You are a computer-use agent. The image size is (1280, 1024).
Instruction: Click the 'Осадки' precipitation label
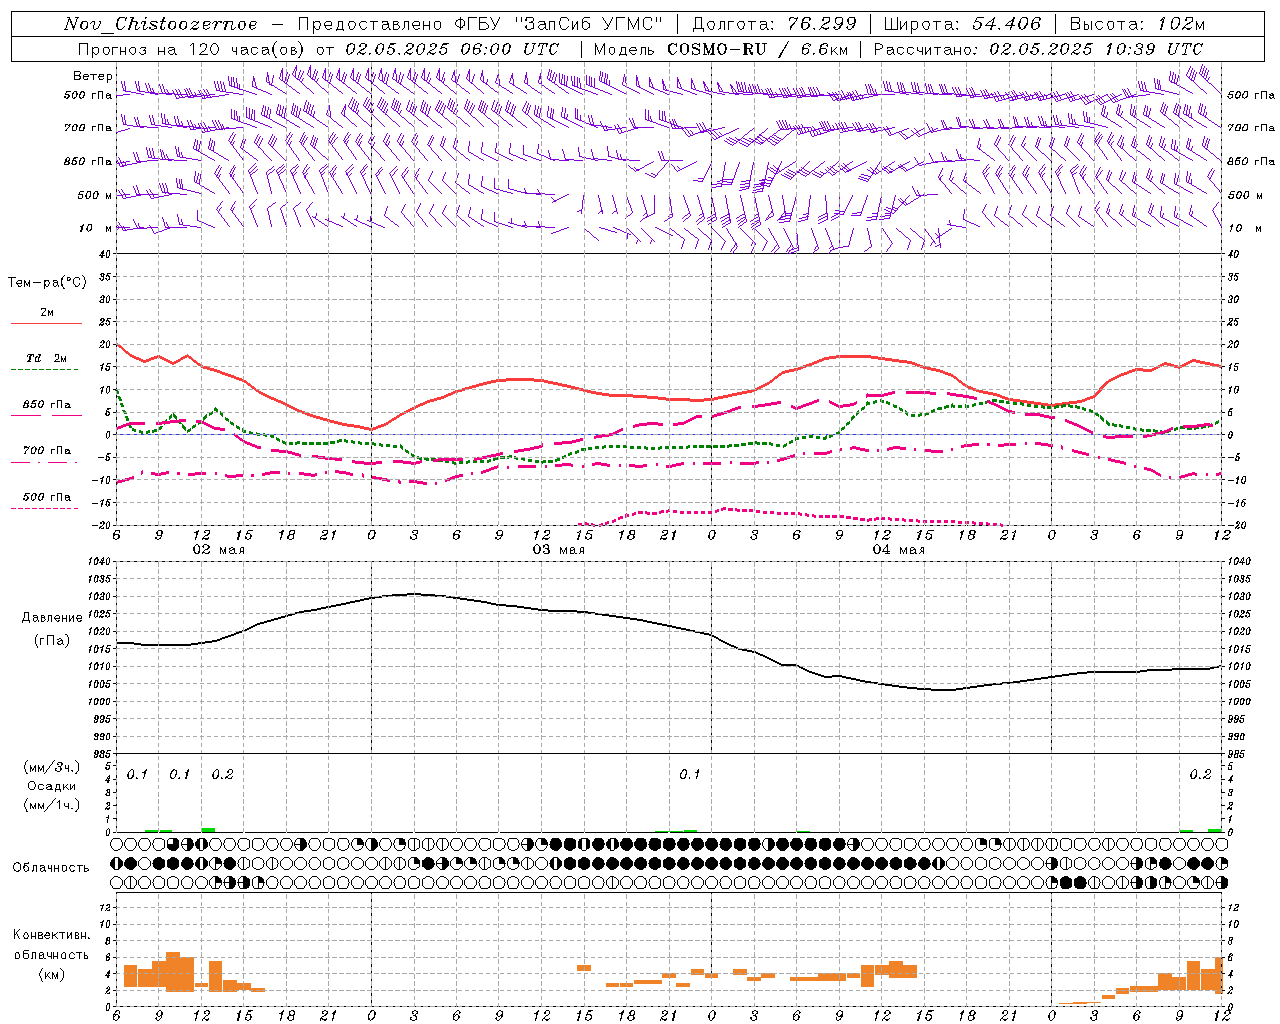coord(52,786)
